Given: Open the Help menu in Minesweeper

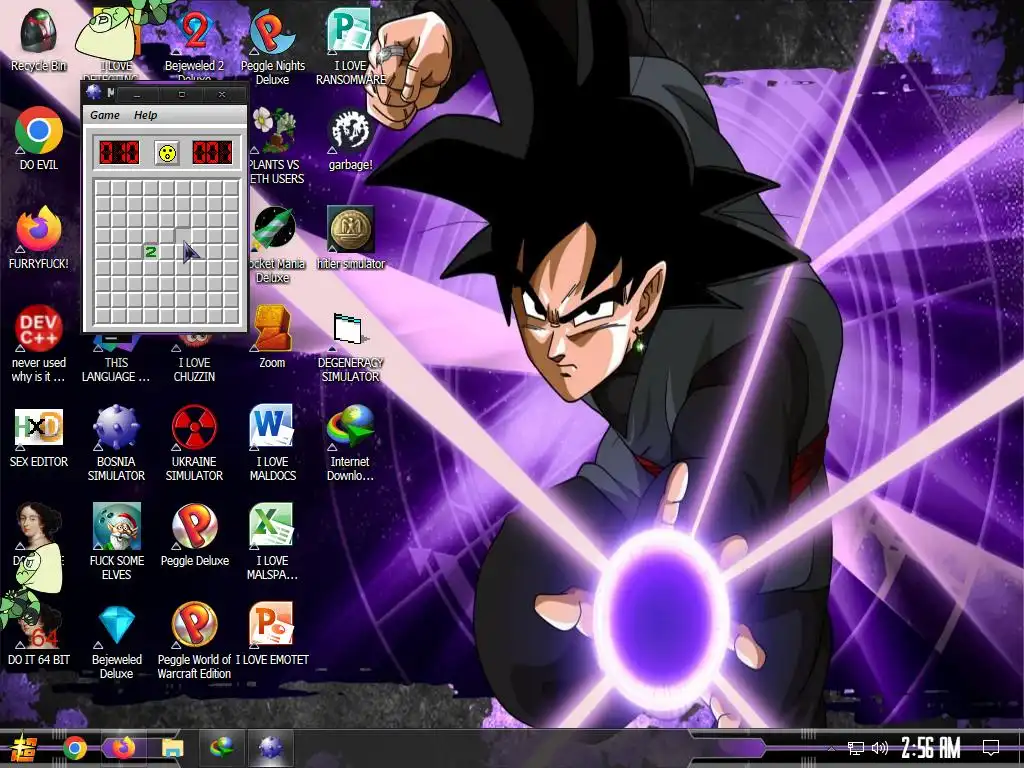Looking at the screenshot, I should point(145,115).
